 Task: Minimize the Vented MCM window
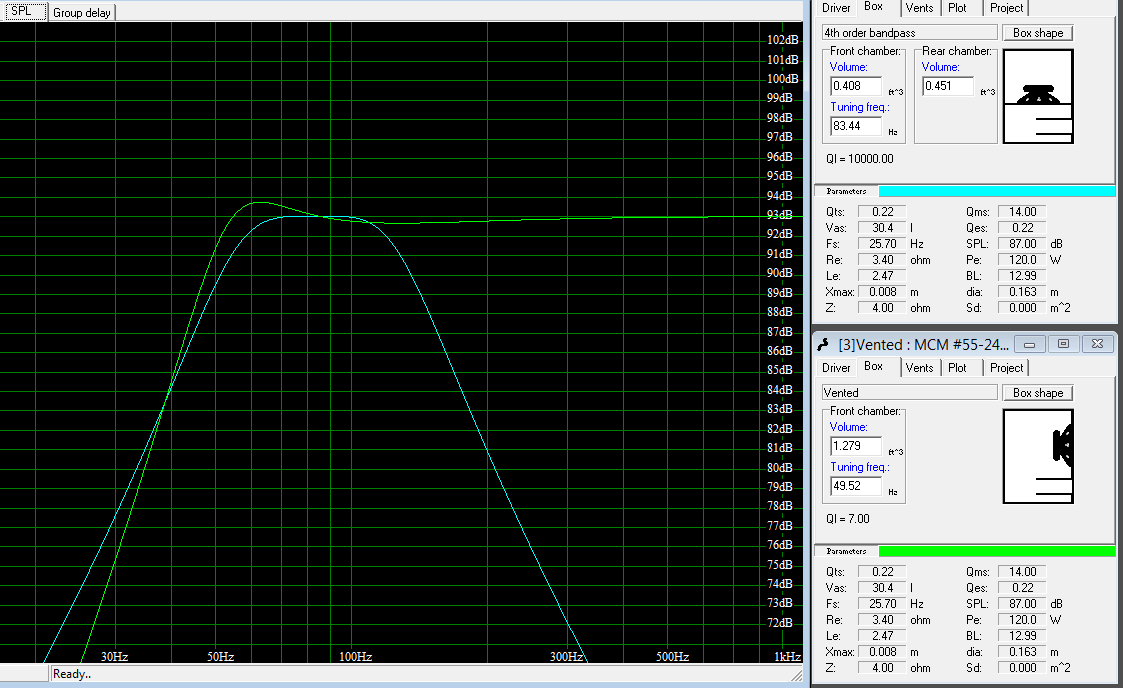click(1029, 344)
